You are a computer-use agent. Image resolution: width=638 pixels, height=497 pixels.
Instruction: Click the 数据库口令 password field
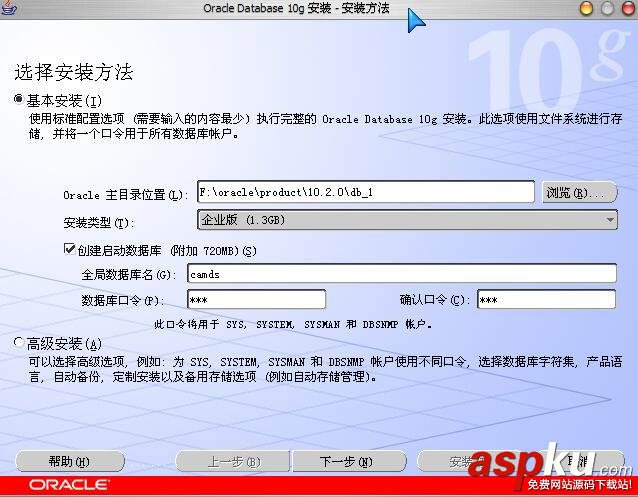(x=256, y=300)
